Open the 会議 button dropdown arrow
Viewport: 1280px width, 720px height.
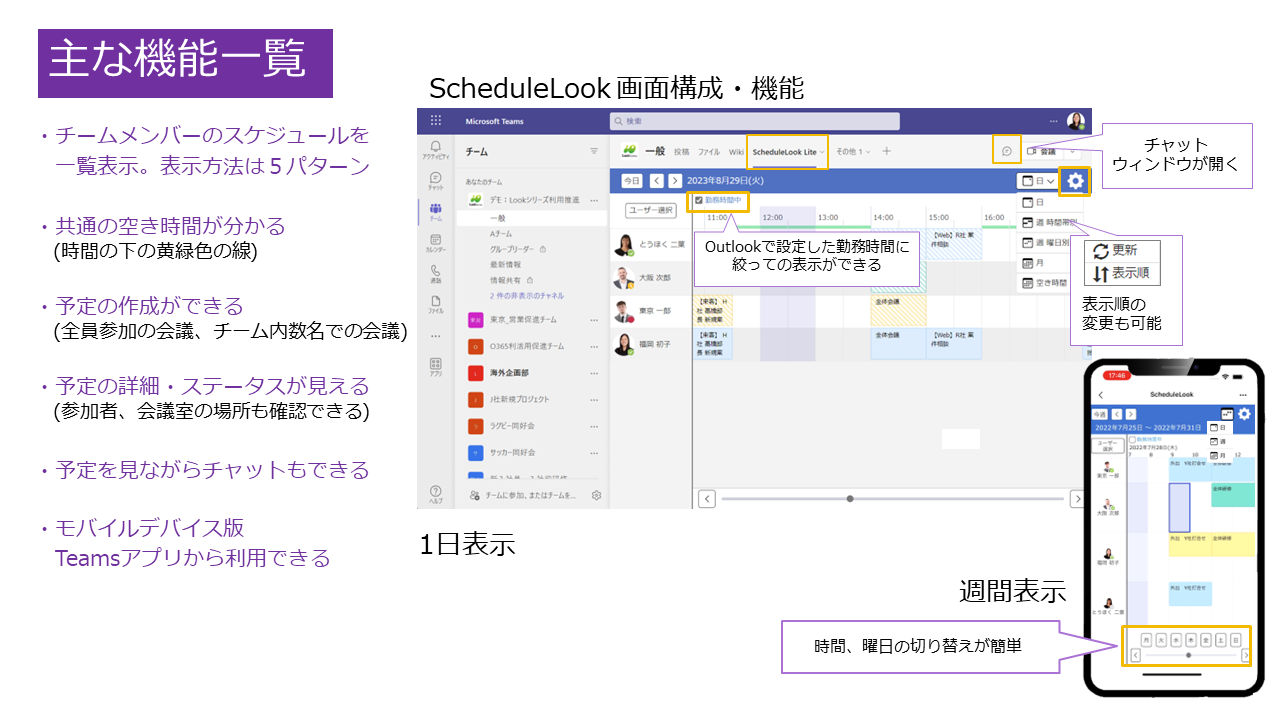tap(1071, 152)
